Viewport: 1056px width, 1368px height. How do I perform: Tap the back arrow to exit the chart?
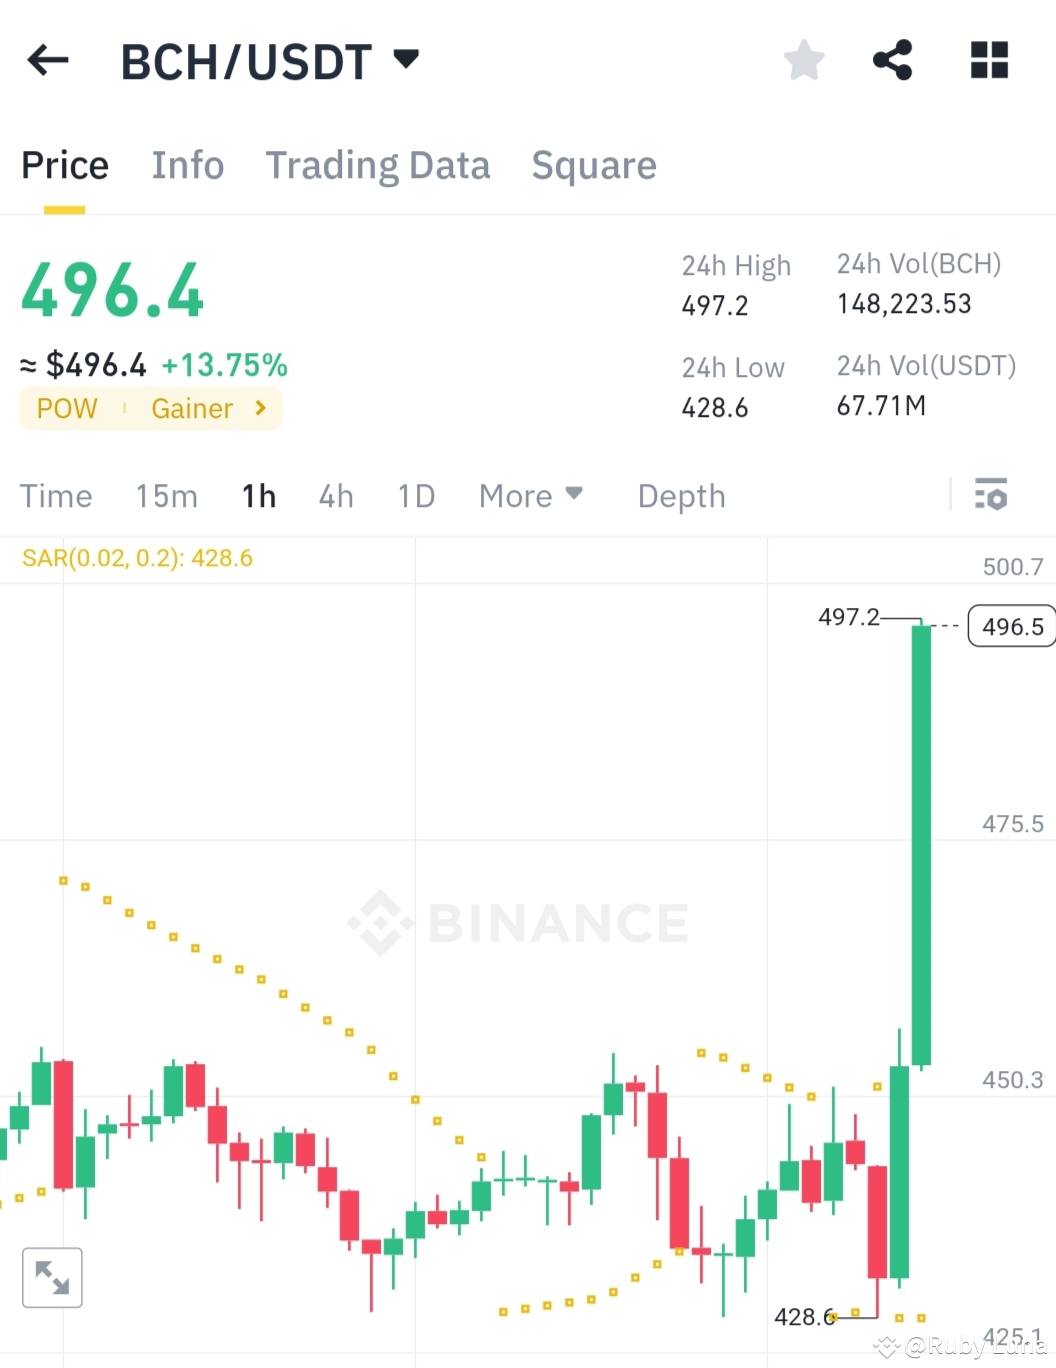tap(47, 60)
